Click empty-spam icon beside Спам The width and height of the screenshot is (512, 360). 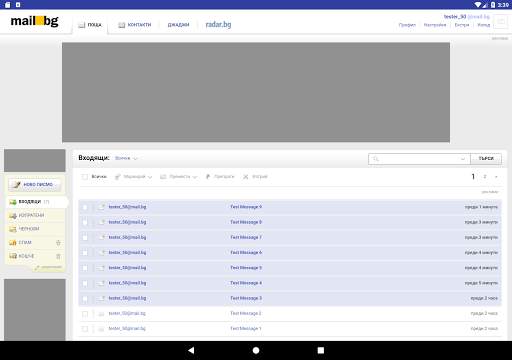pos(58,243)
